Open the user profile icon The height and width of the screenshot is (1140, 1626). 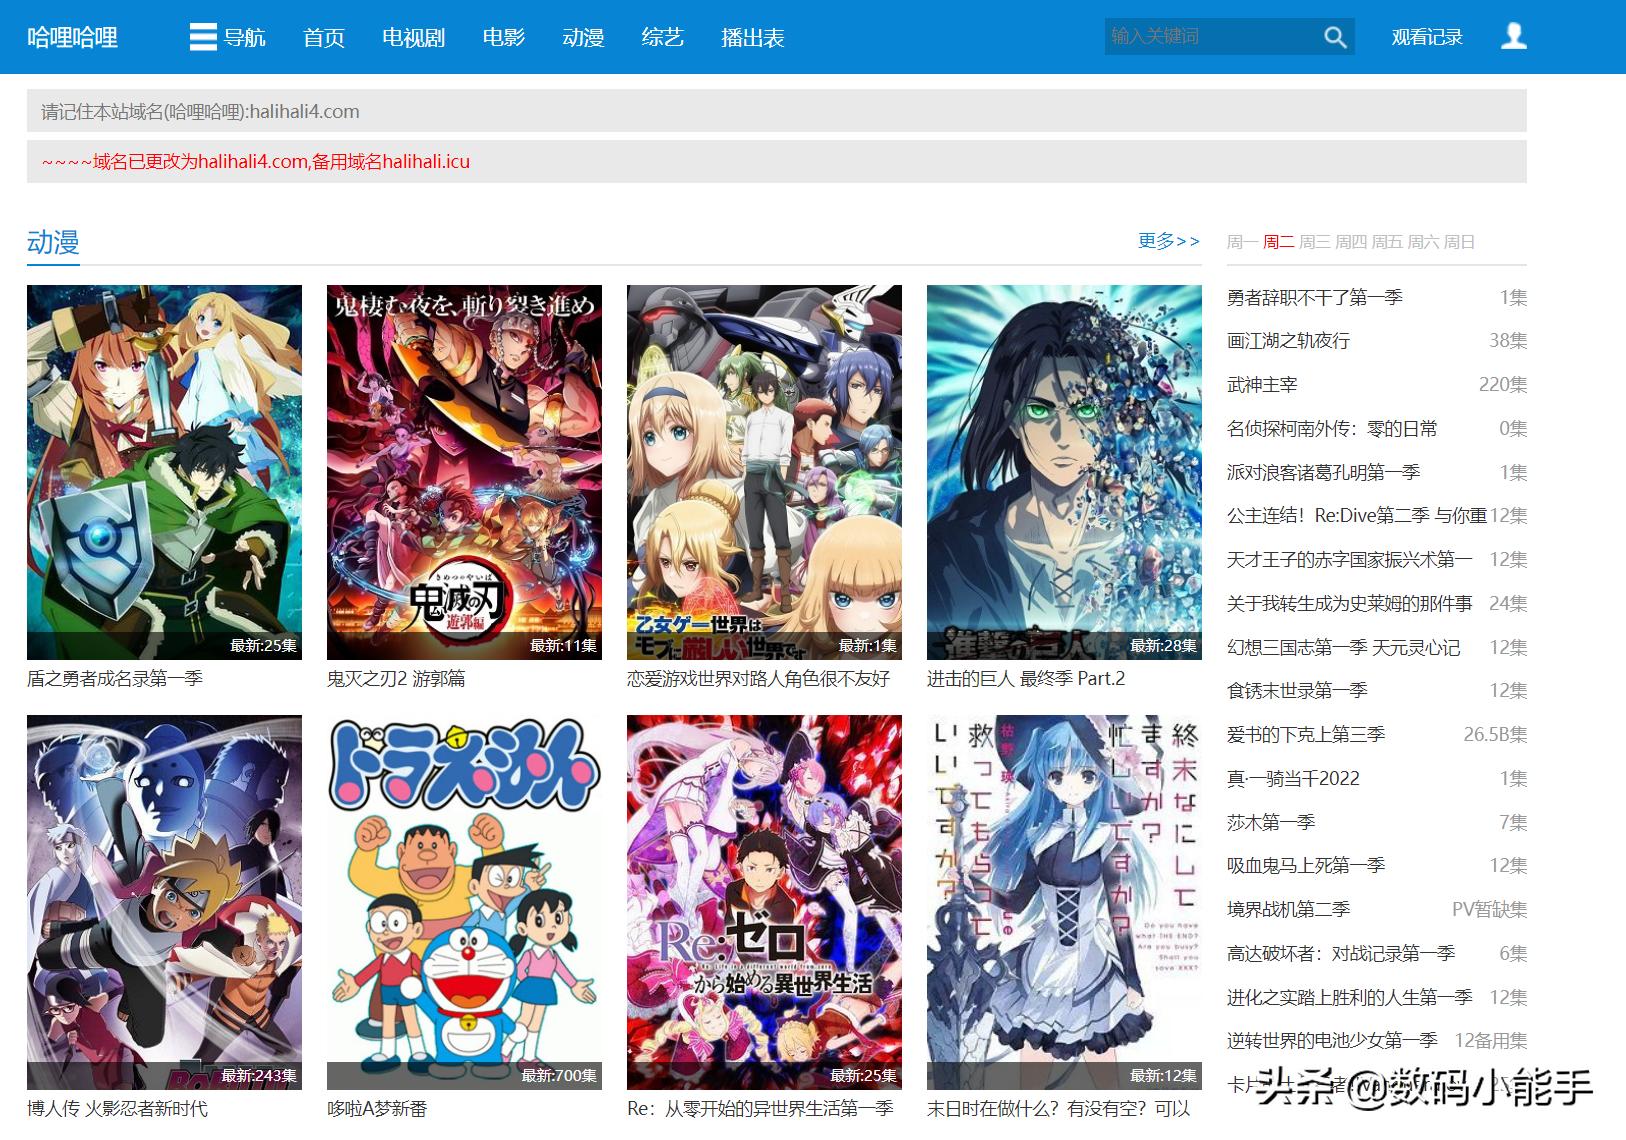[x=1514, y=37]
